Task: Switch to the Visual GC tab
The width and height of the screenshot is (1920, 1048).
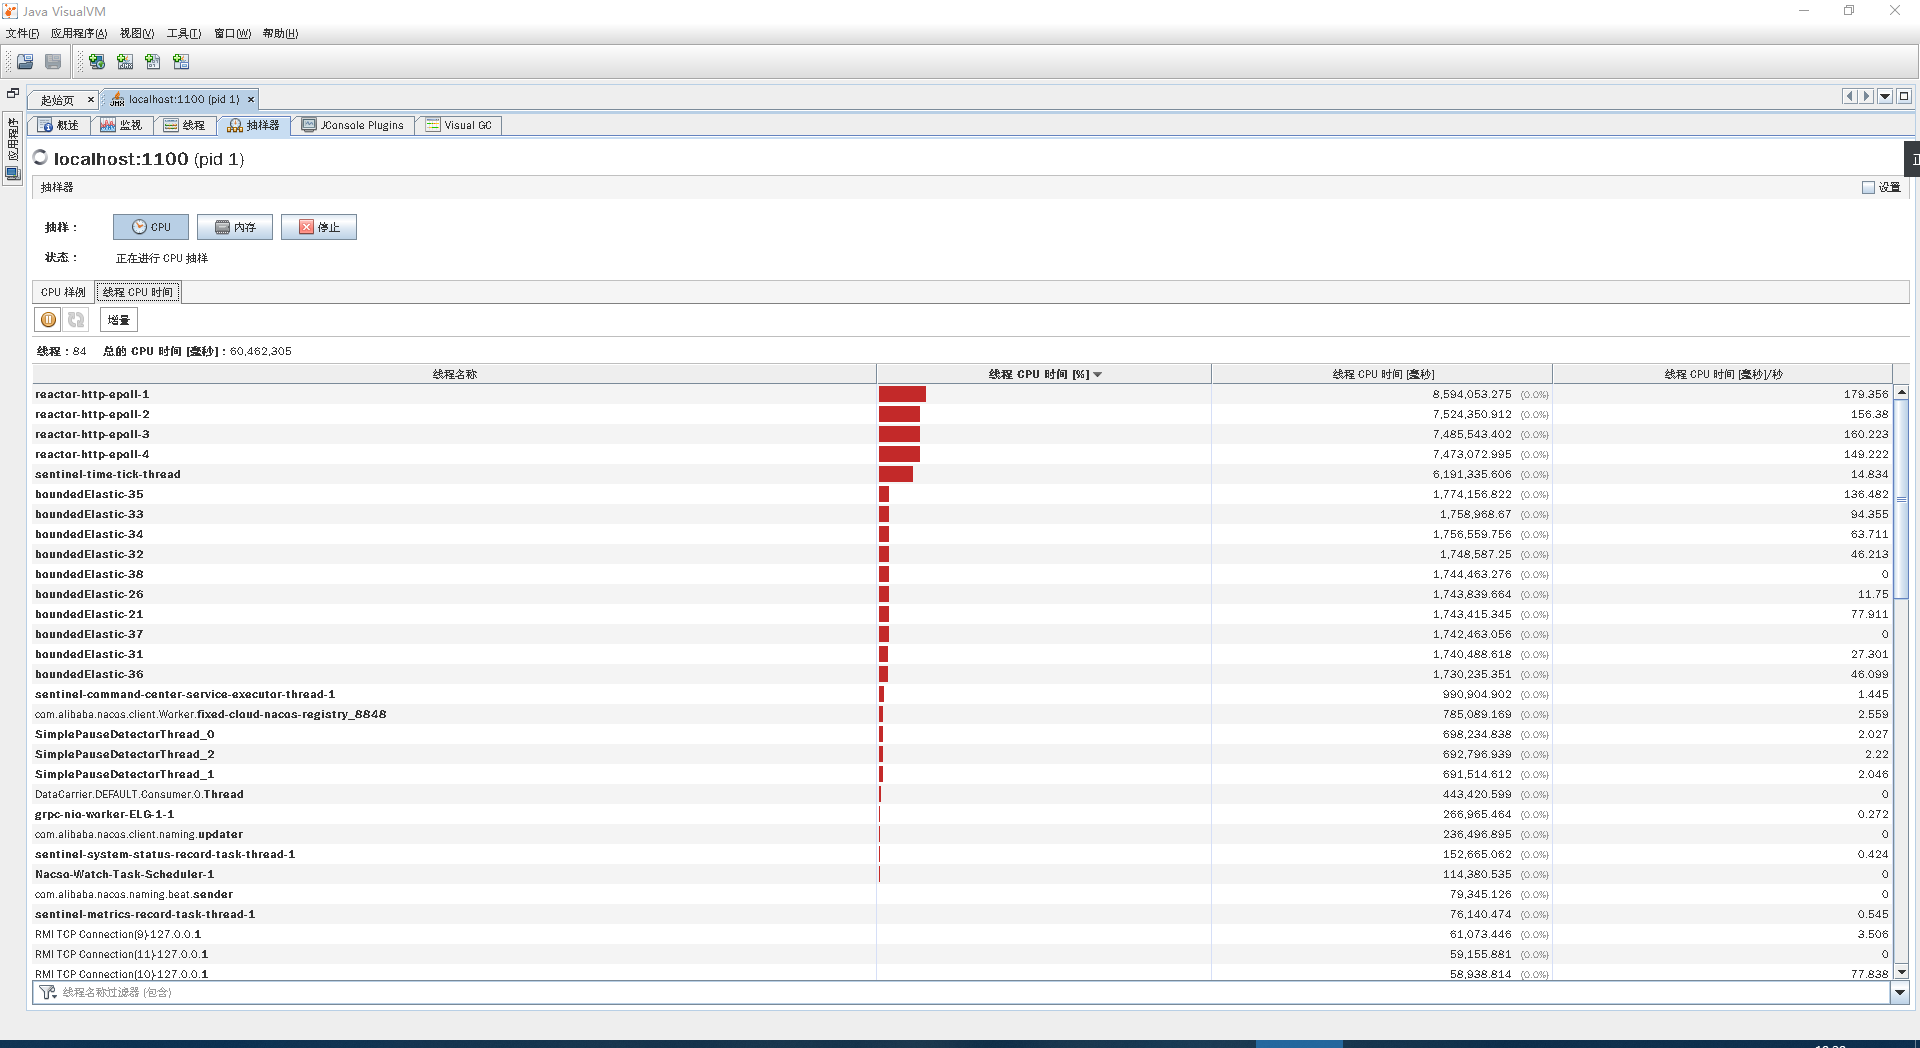Action: pyautogui.click(x=459, y=125)
